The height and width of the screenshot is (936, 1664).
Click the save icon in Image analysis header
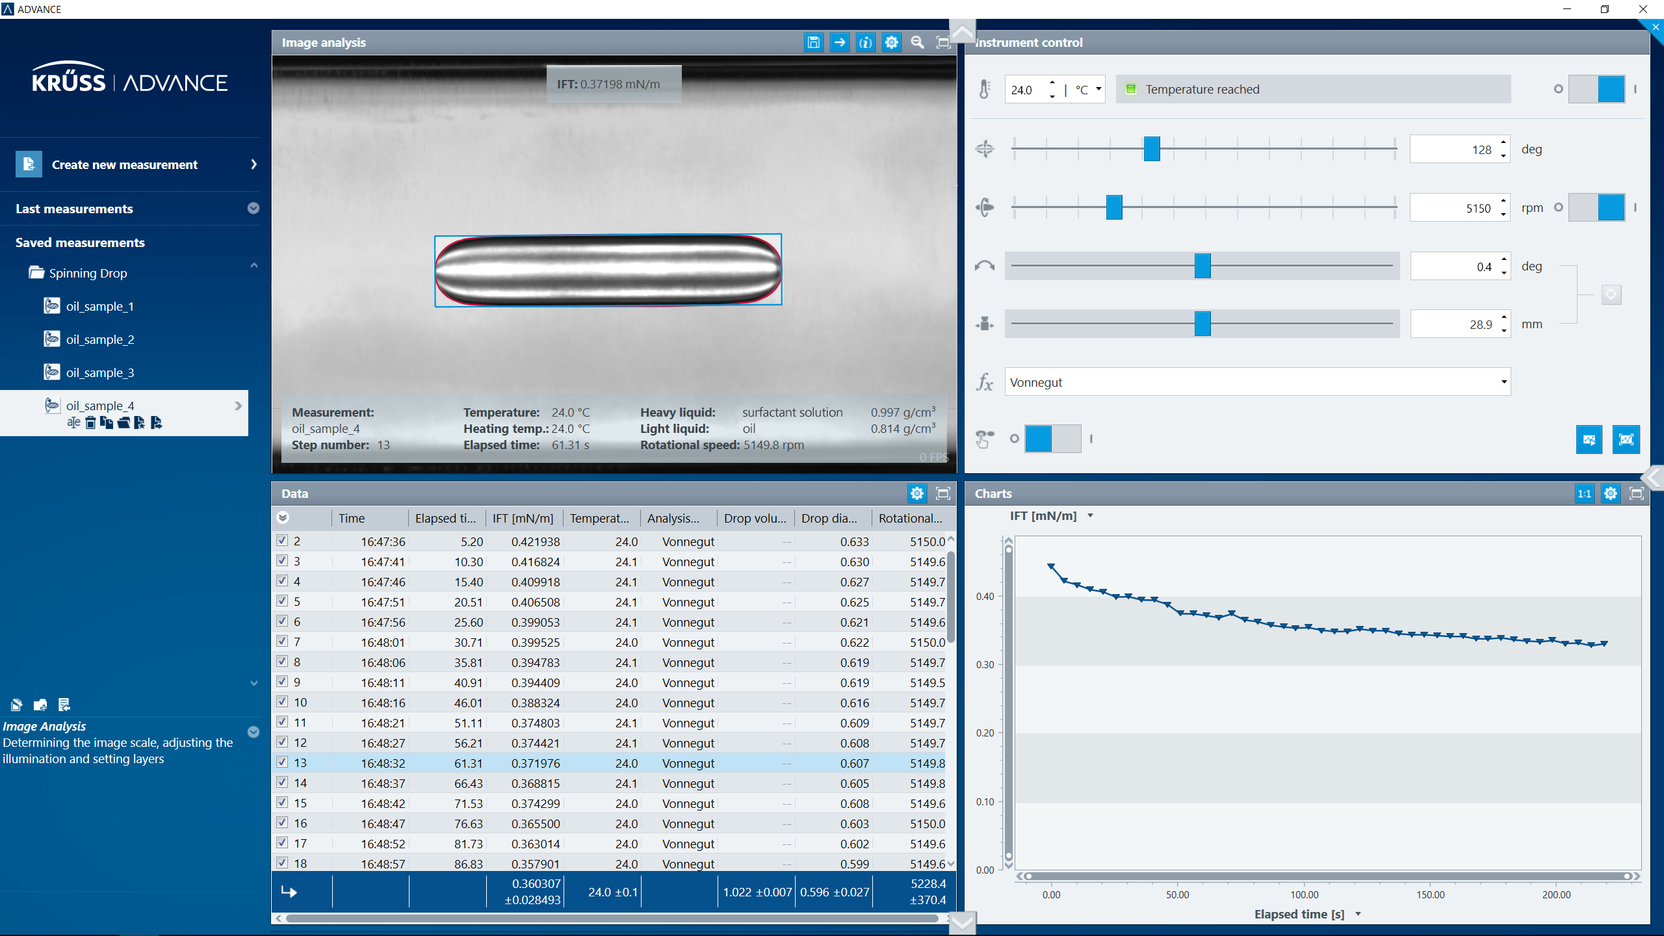(813, 42)
